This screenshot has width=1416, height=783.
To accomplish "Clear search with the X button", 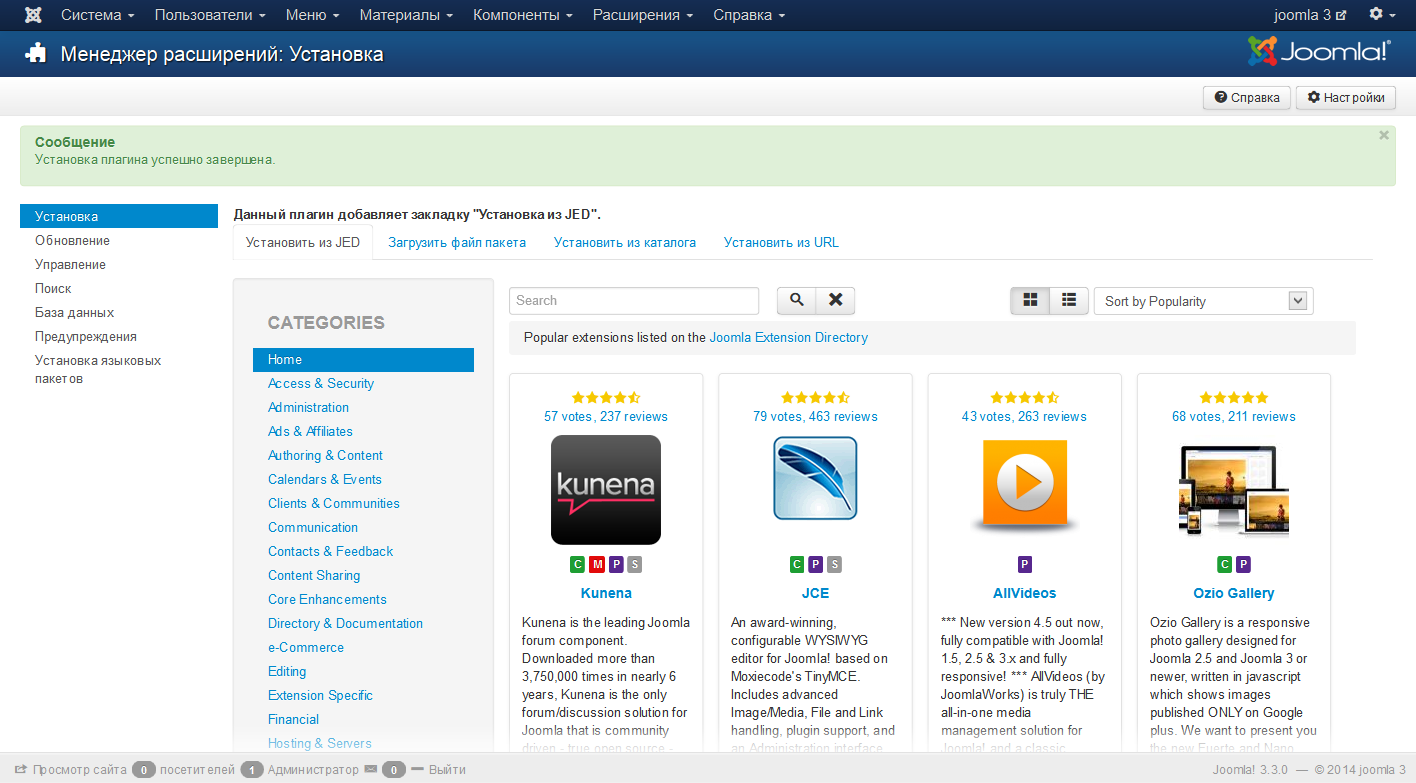I will (x=836, y=300).
